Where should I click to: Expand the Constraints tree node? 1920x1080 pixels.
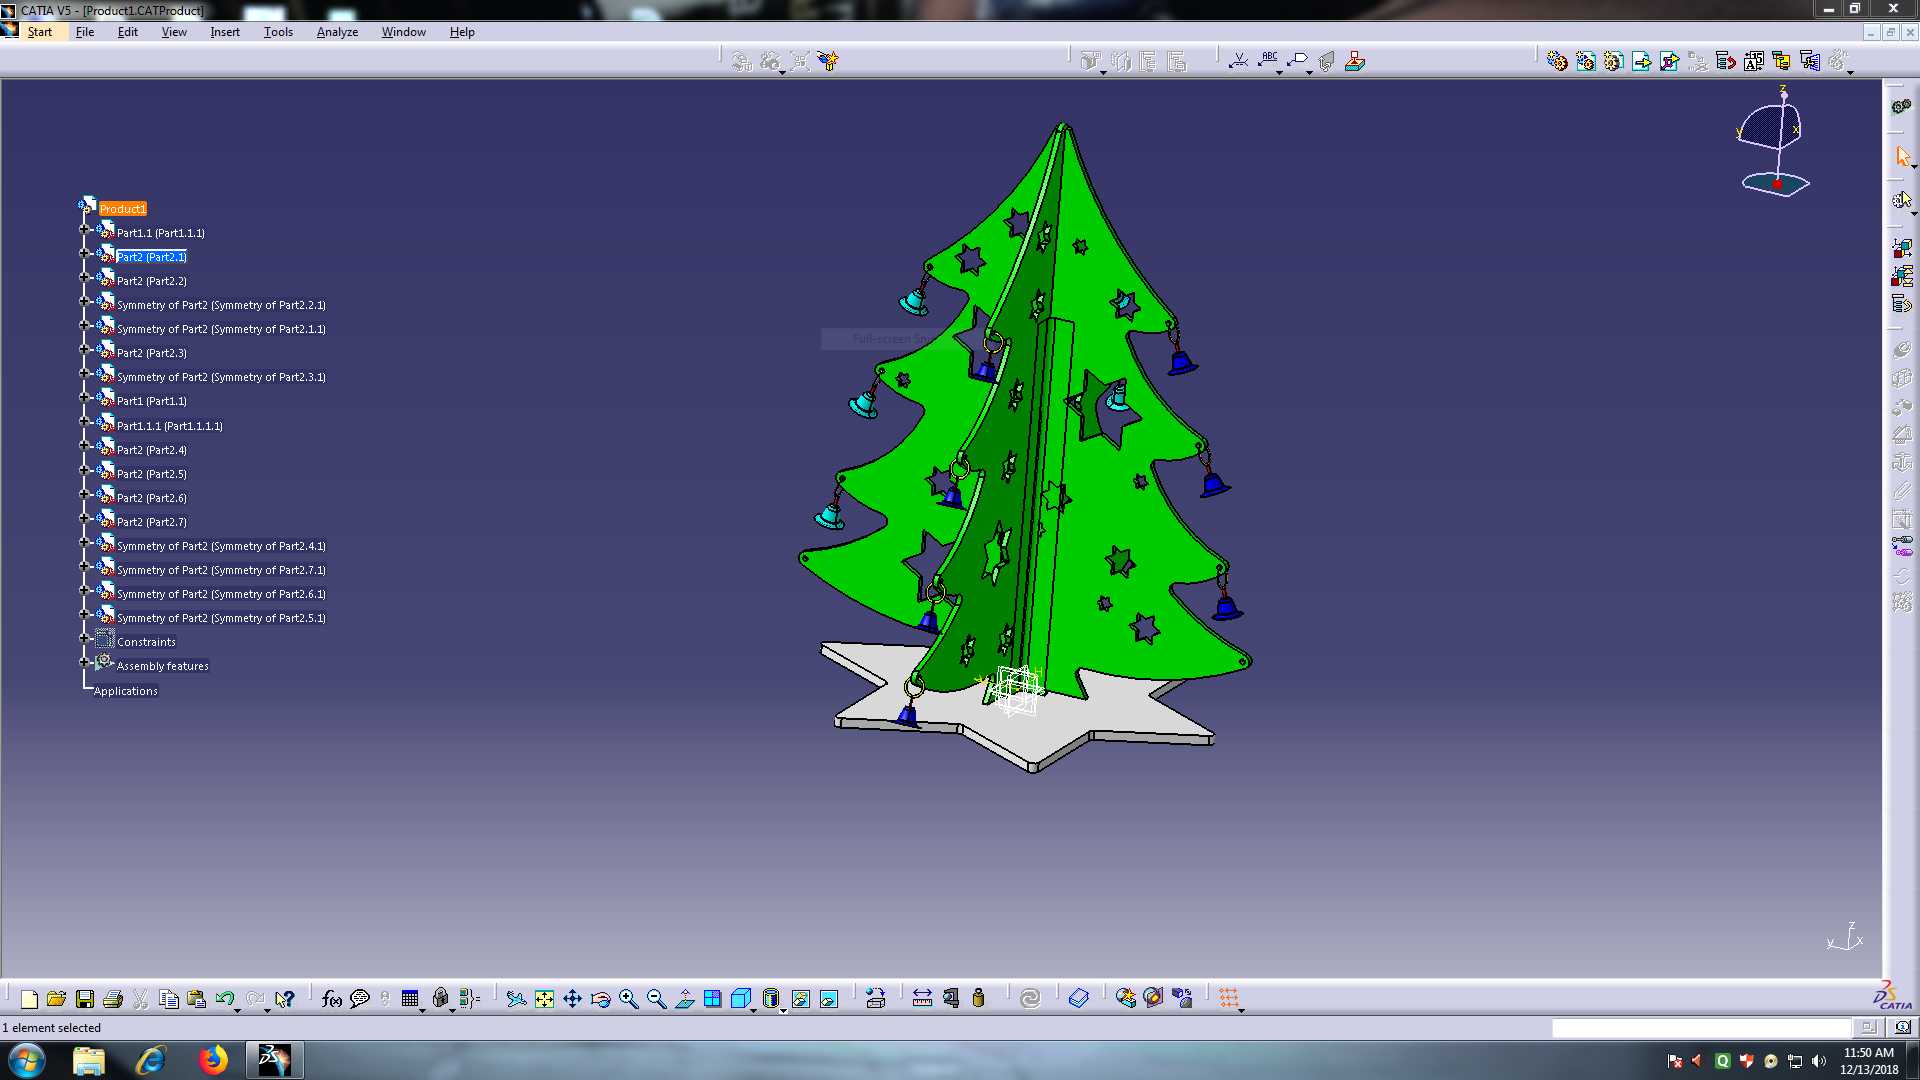[85, 639]
